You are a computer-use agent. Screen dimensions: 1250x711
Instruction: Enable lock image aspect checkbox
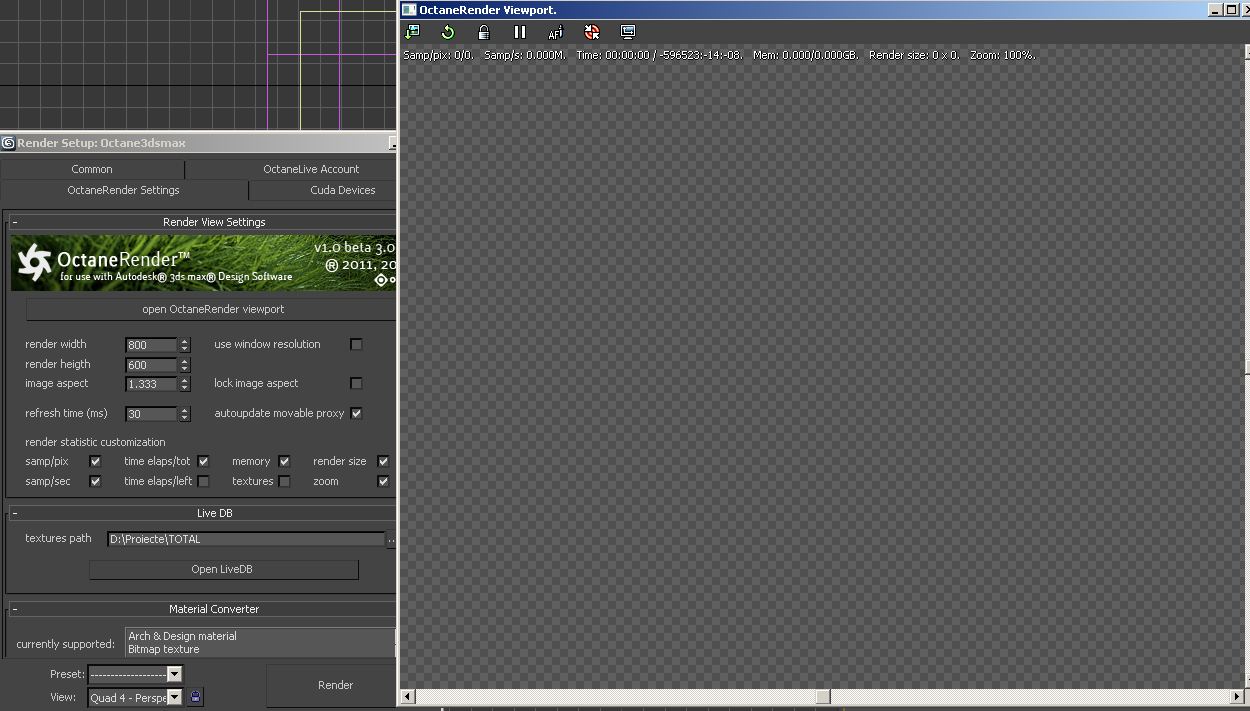click(x=356, y=383)
